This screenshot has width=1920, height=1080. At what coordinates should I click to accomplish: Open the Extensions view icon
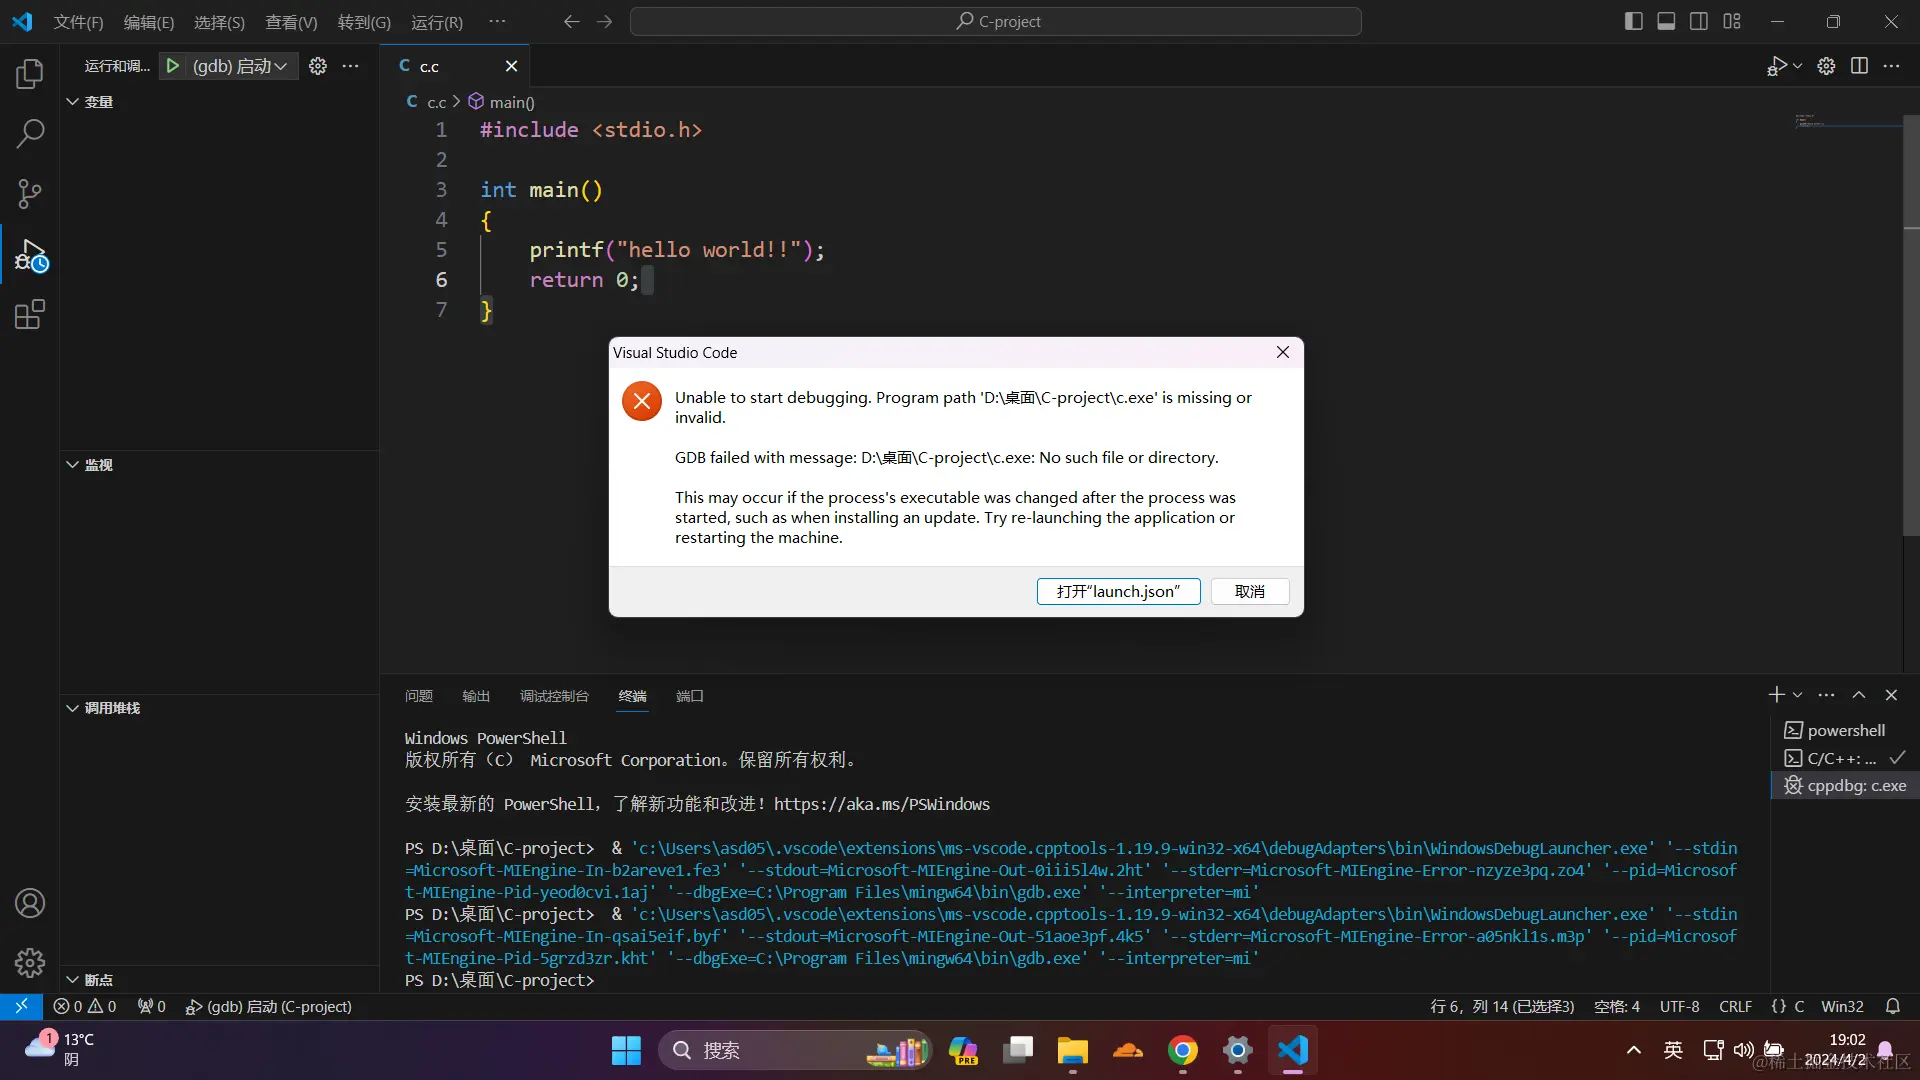pos(30,315)
